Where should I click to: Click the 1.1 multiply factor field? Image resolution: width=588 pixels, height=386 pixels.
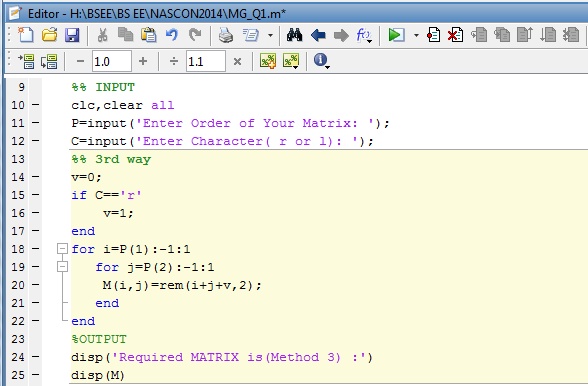(x=206, y=61)
